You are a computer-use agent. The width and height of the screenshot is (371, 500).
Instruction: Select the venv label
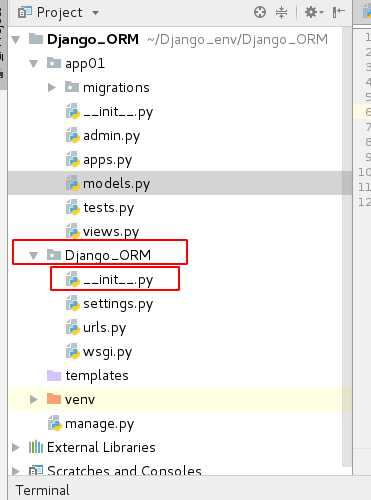click(x=80, y=400)
